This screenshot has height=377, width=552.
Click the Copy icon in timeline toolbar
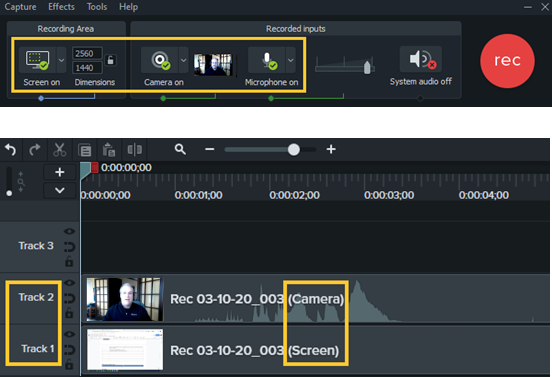[x=84, y=150]
